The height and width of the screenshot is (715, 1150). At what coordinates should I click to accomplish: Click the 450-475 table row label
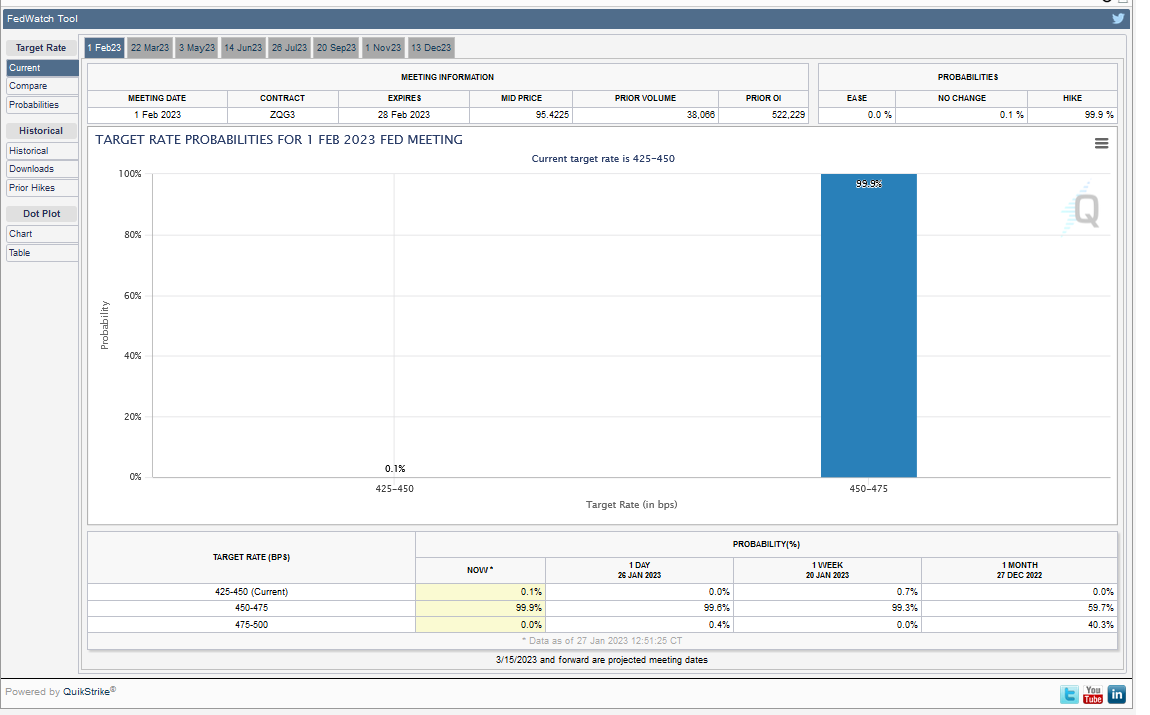click(252, 608)
